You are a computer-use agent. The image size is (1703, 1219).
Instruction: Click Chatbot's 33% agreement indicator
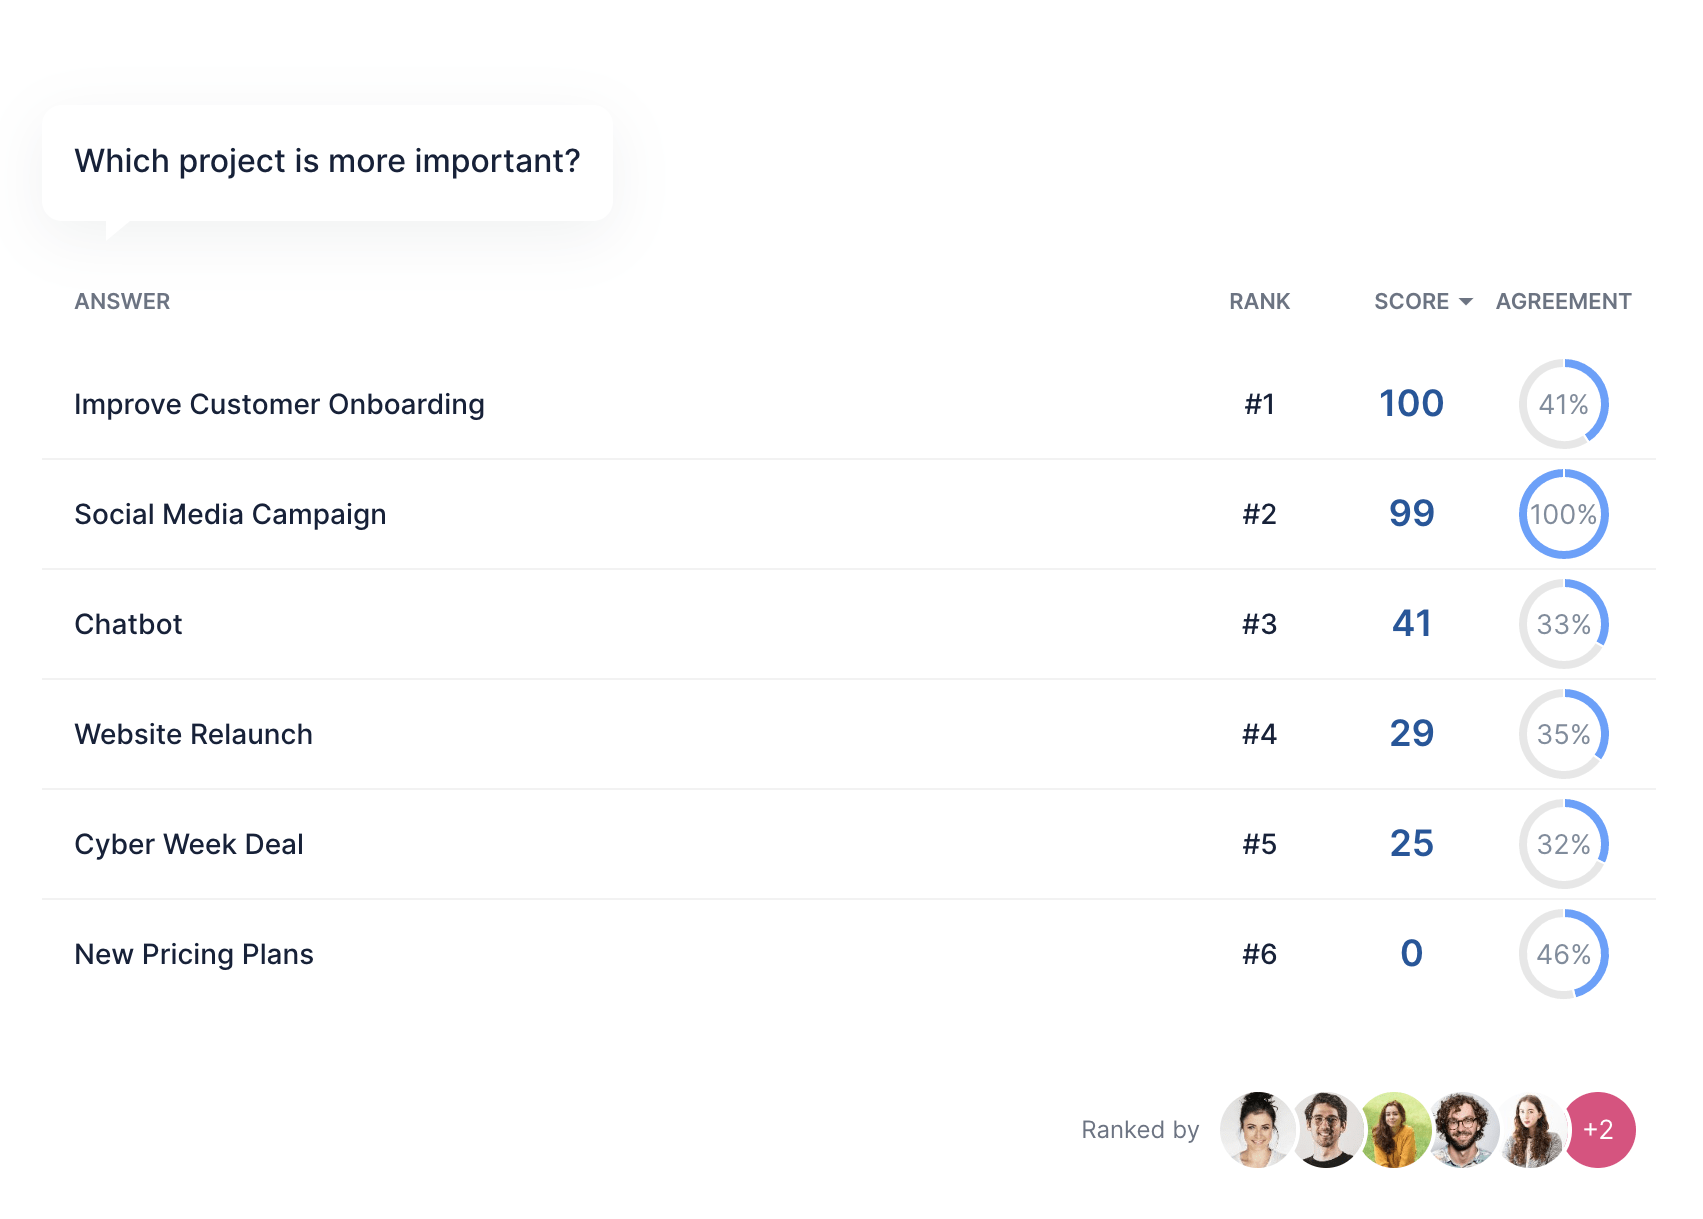point(1563,624)
